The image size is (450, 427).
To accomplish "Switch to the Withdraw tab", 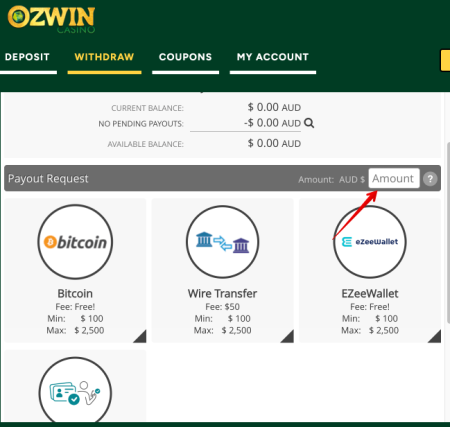I will click(x=104, y=57).
